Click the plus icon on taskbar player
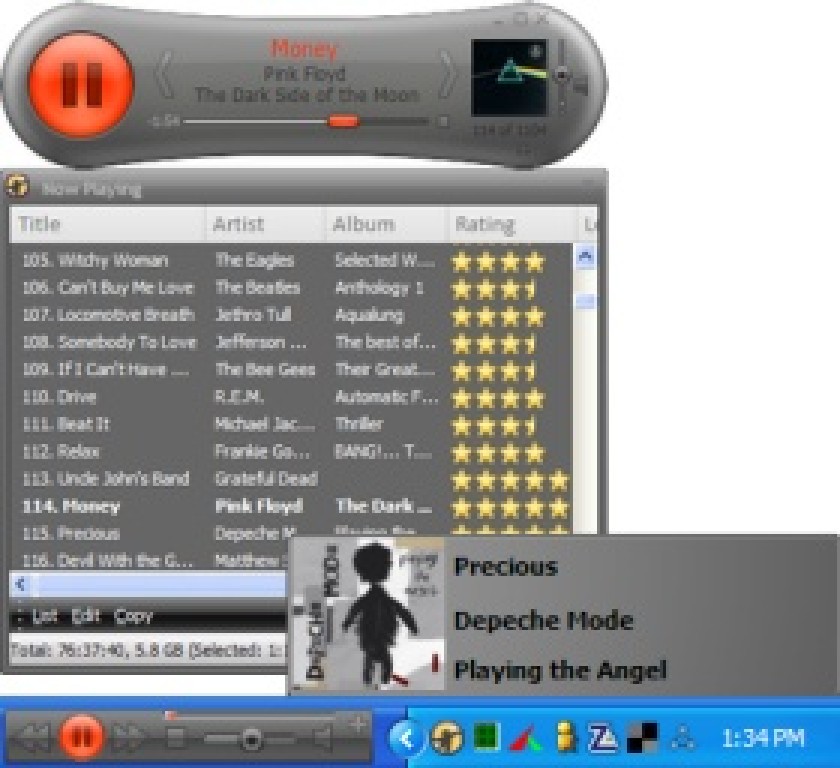The width and height of the screenshot is (840, 768). pyautogui.click(x=358, y=724)
